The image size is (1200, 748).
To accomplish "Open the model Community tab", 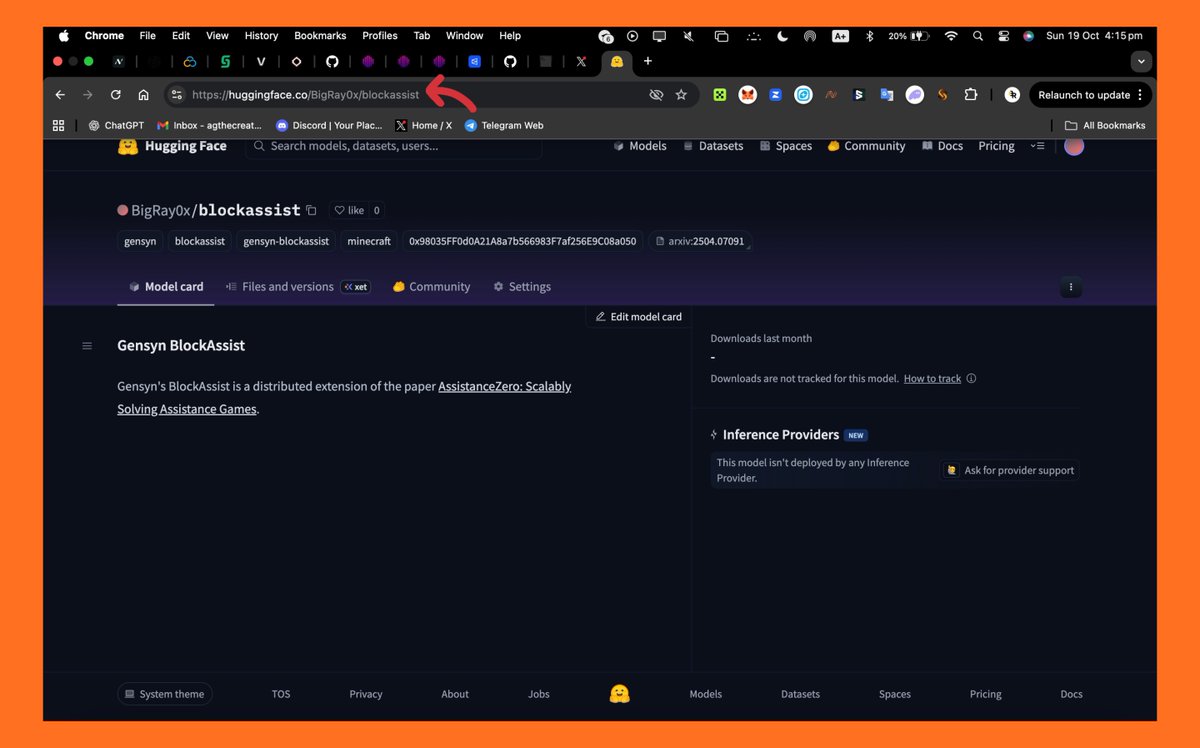I will pyautogui.click(x=431, y=287).
